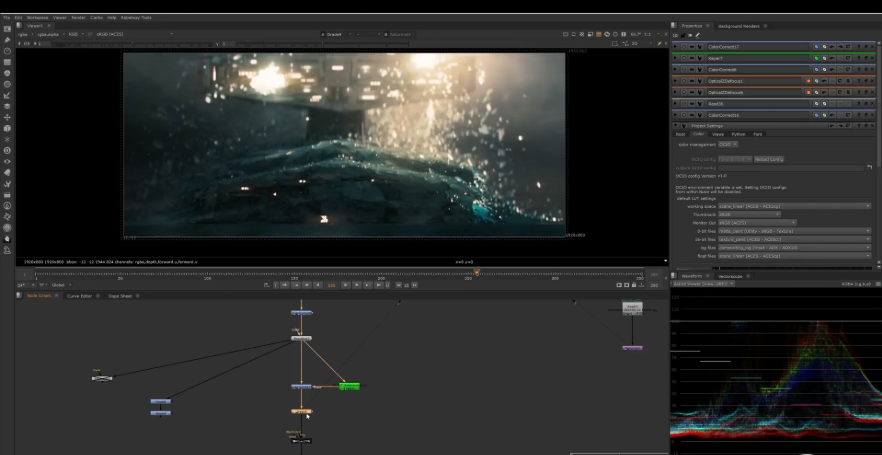Image resolution: width=882 pixels, height=455 pixels.
Task: Open the color management OCIO dropdown
Action: coord(727,144)
